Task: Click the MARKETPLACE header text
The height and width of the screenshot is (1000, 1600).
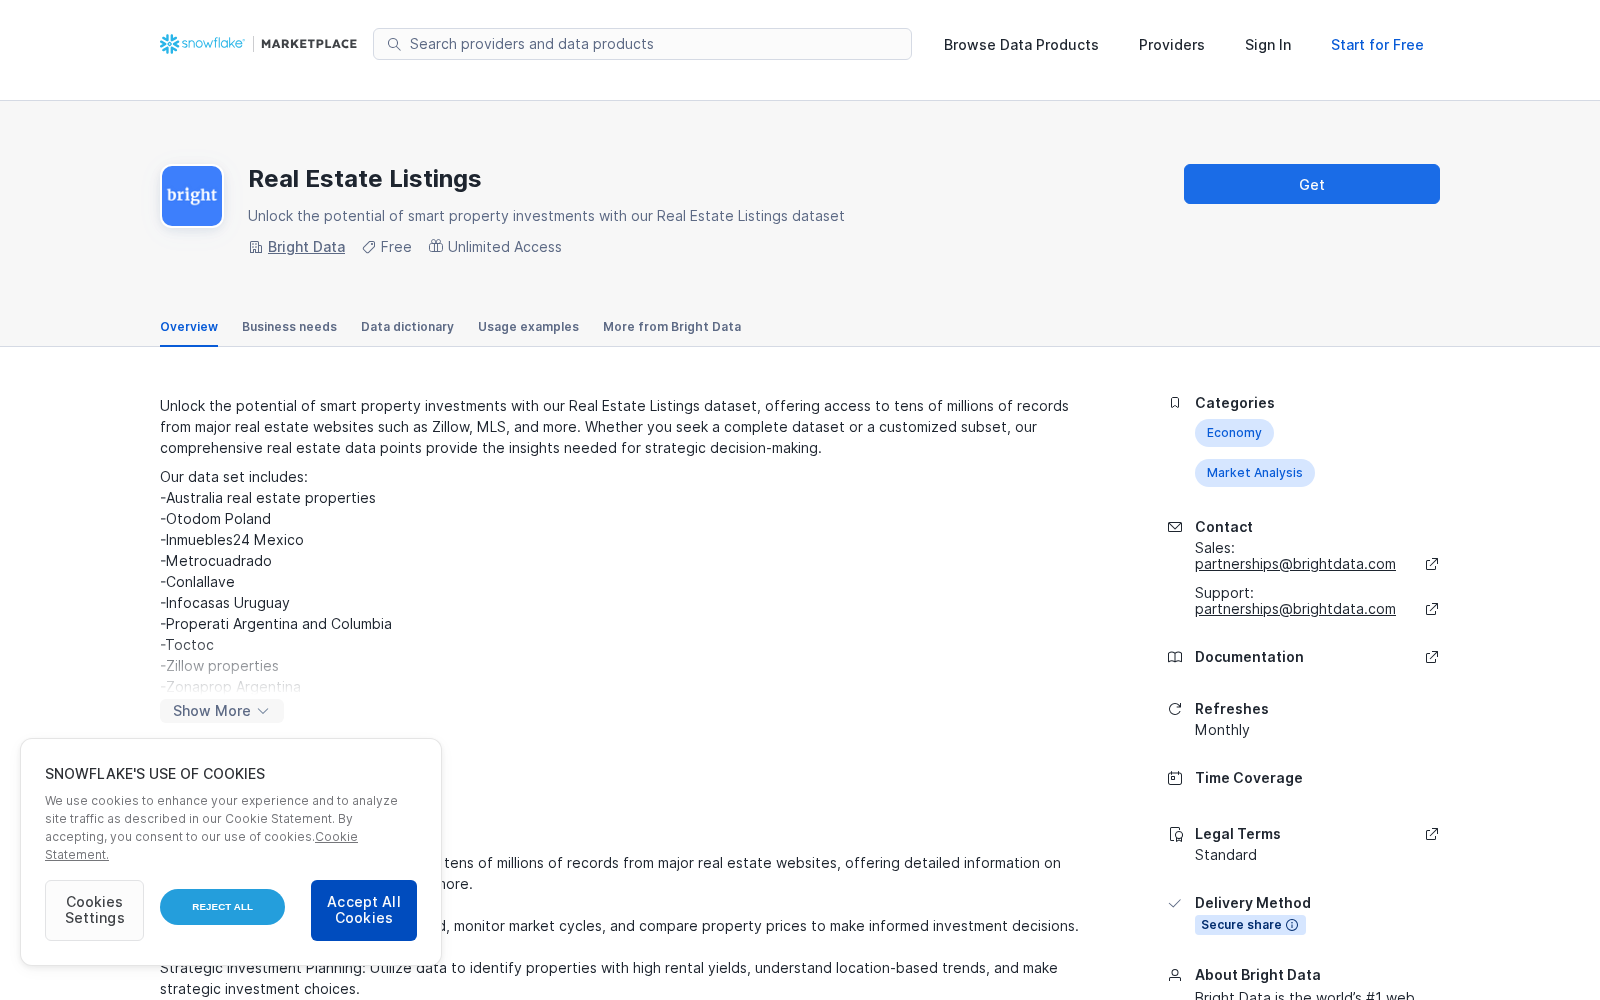Action: point(309,44)
